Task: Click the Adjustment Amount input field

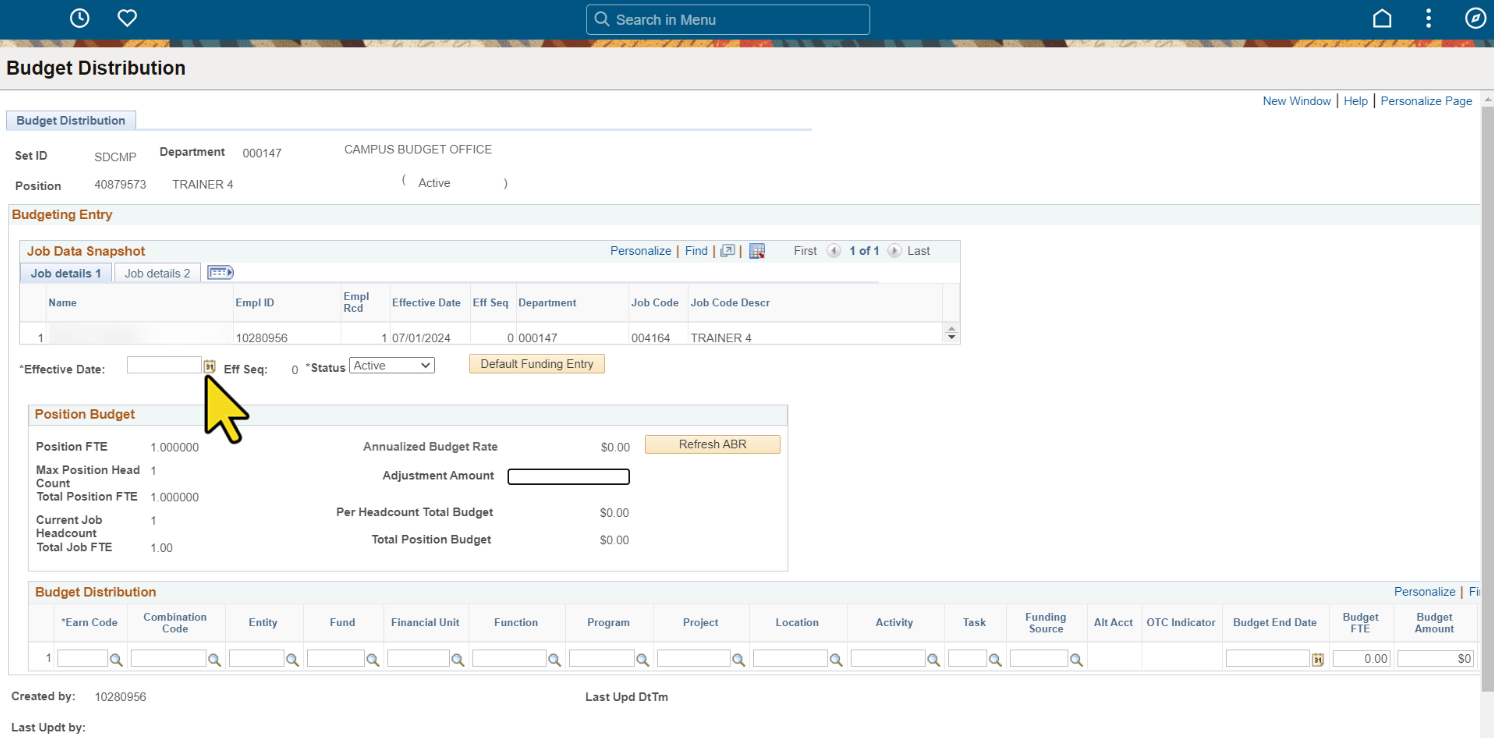Action: tap(569, 477)
